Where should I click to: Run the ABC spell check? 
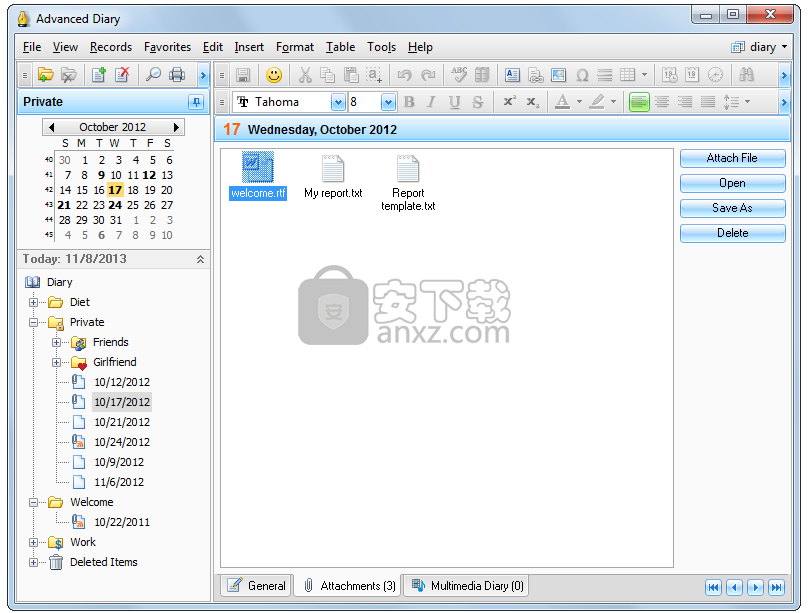pyautogui.click(x=459, y=75)
